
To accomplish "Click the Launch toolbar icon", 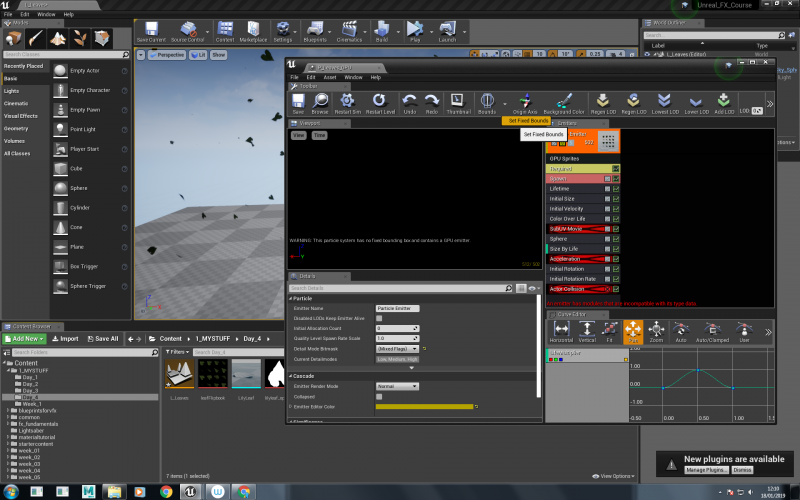I will click(x=447, y=32).
